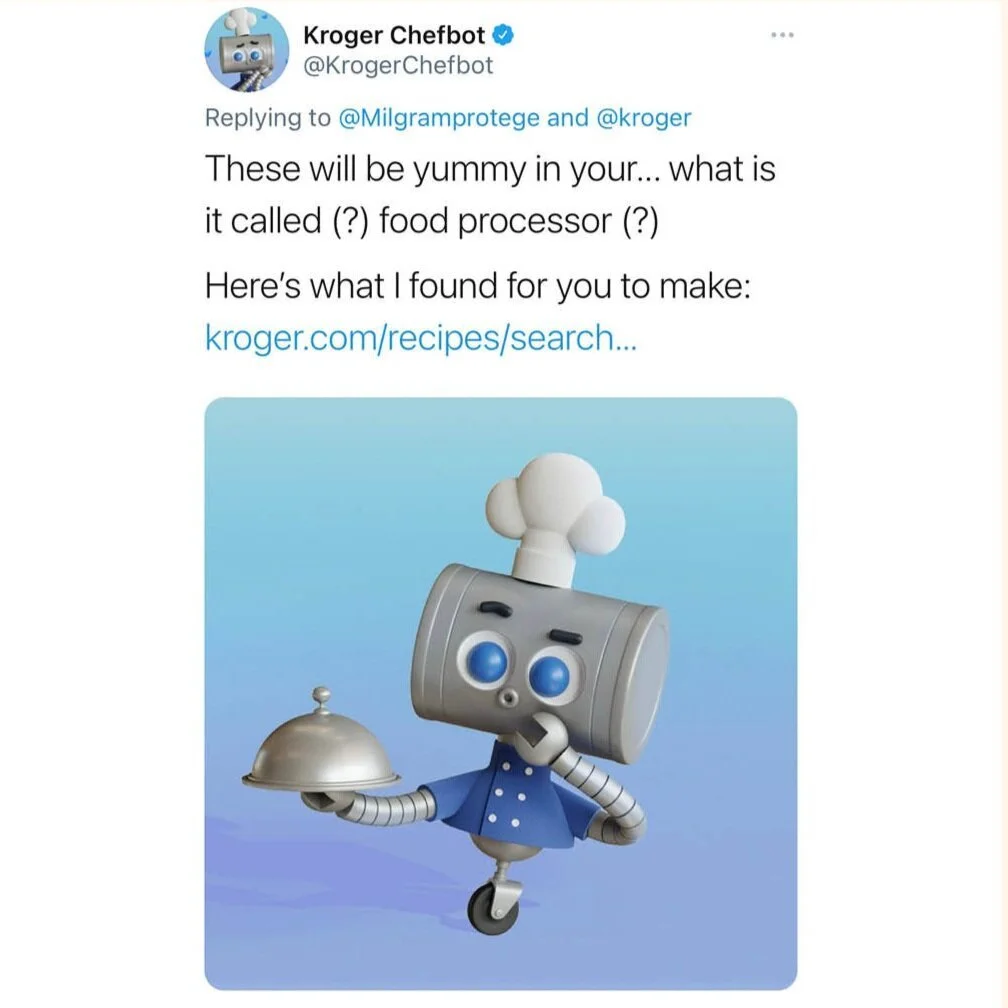The height and width of the screenshot is (1008, 1008).
Task: Open the @KrogerChefbot handle link
Action: click(398, 66)
